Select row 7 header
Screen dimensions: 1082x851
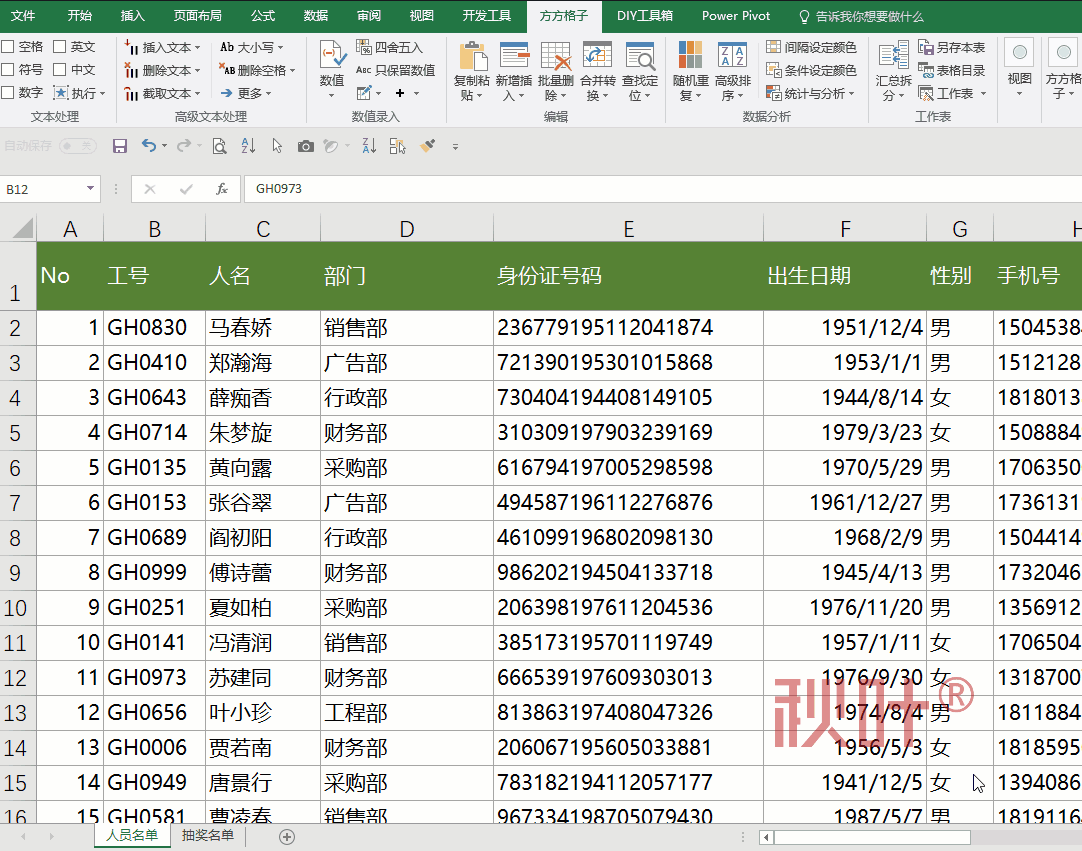pos(17,502)
